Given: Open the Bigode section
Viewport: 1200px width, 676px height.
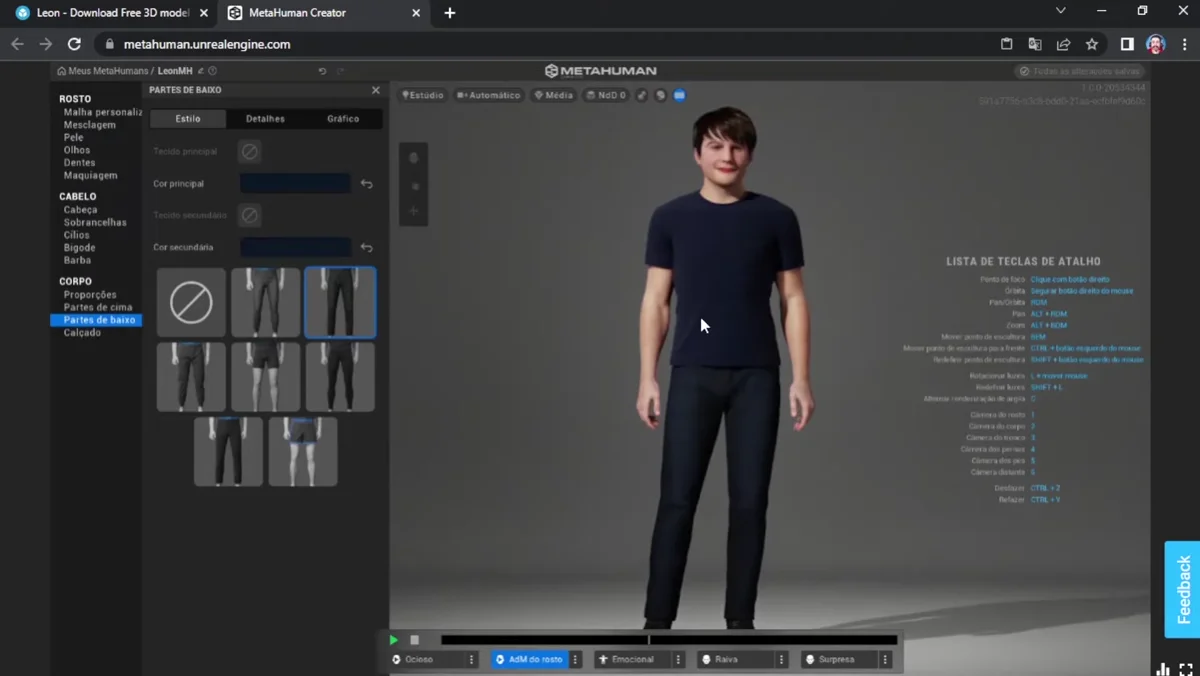Looking at the screenshot, I should click(80, 247).
